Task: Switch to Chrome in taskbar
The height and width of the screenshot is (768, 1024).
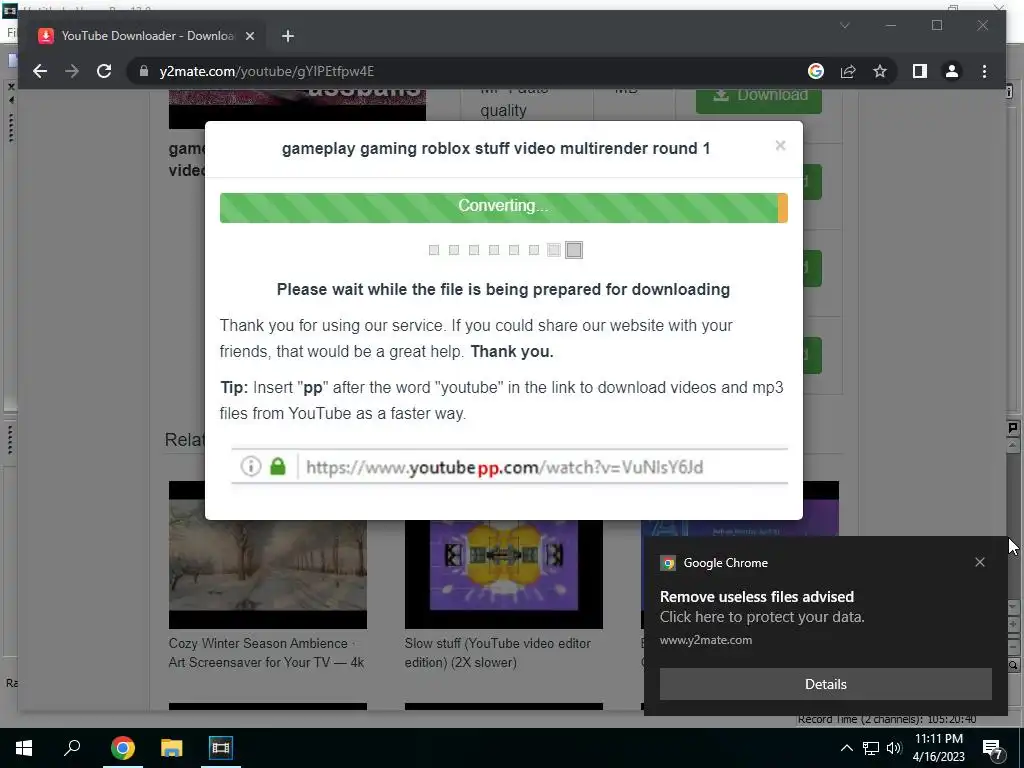Action: pyautogui.click(x=123, y=748)
